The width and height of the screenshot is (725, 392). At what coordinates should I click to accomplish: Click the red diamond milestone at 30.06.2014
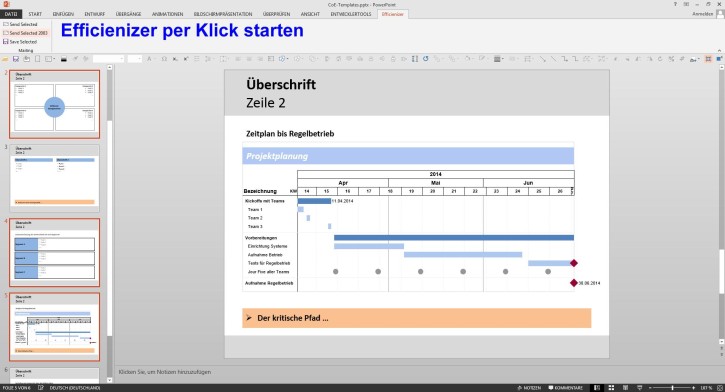coord(574,283)
